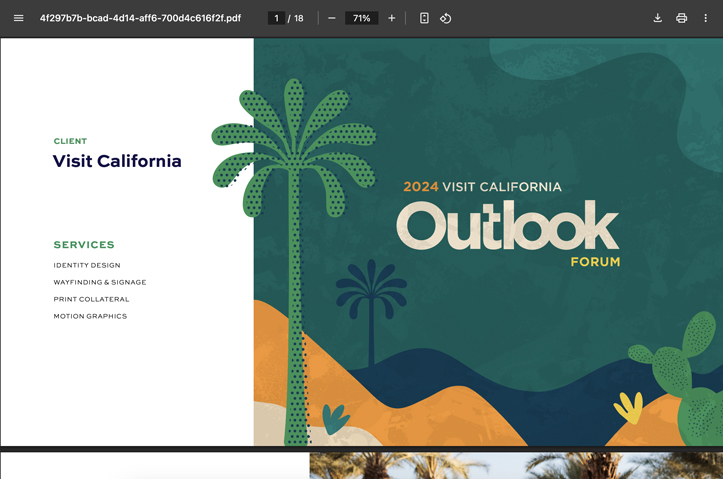723x479 pixels.
Task: Click the large 'Outlook' logo text
Action: [x=507, y=225]
